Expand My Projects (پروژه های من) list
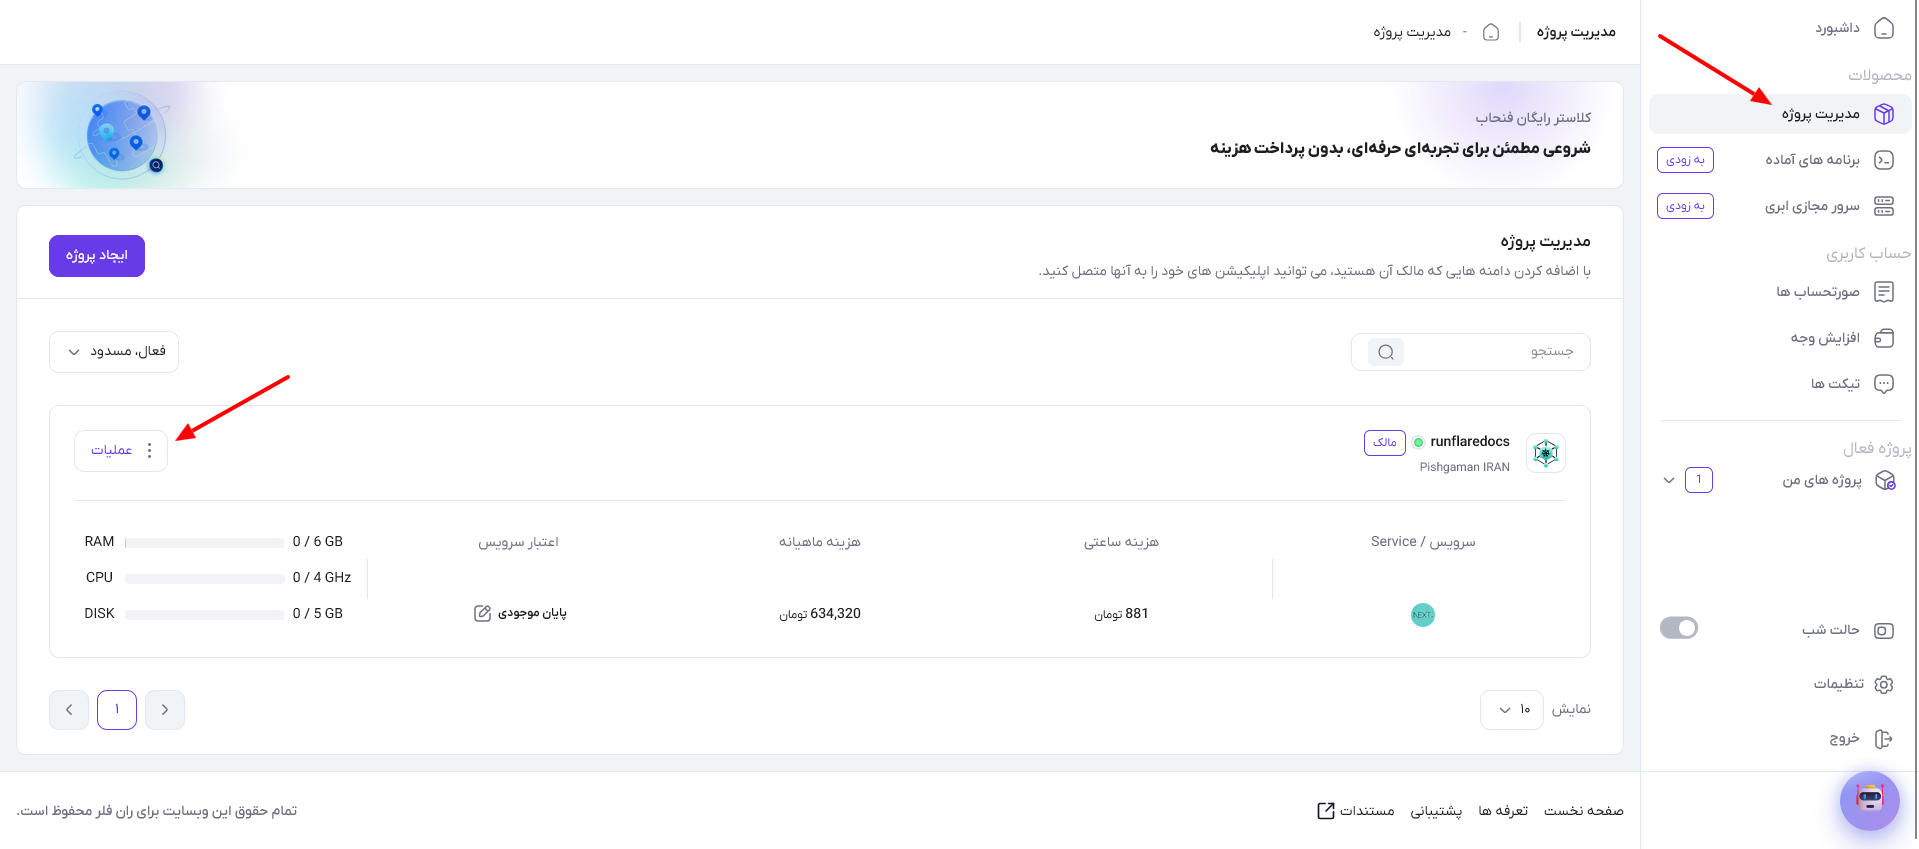Screen dimensions: 1919x849 click(1668, 480)
